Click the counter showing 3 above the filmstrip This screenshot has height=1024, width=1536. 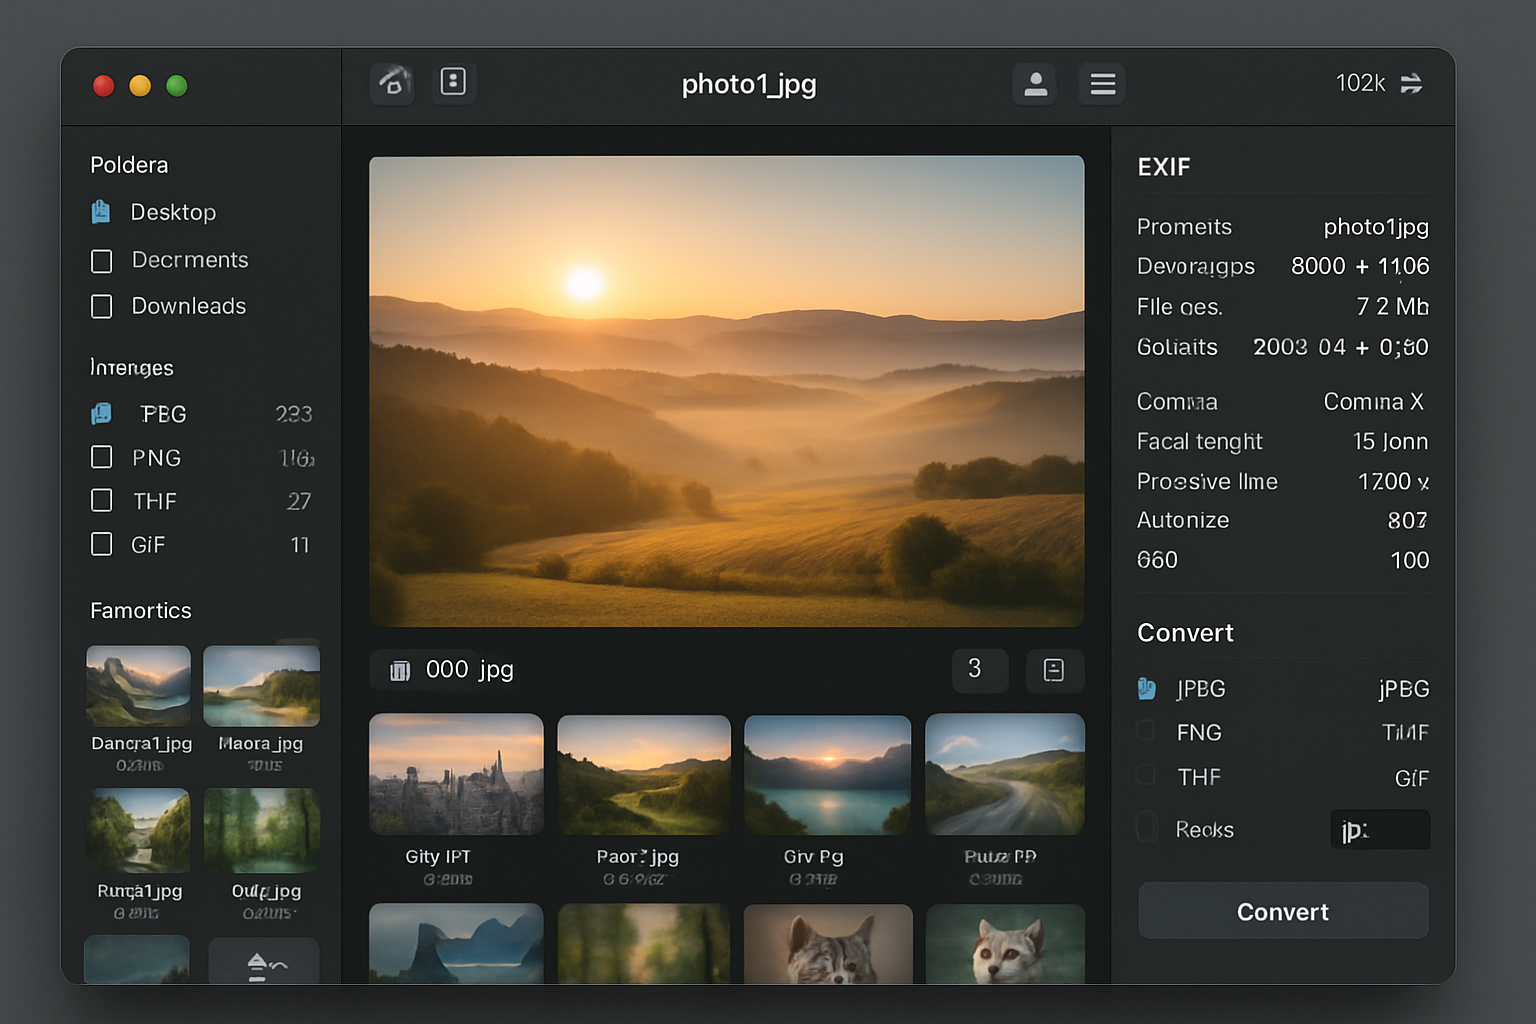979,670
